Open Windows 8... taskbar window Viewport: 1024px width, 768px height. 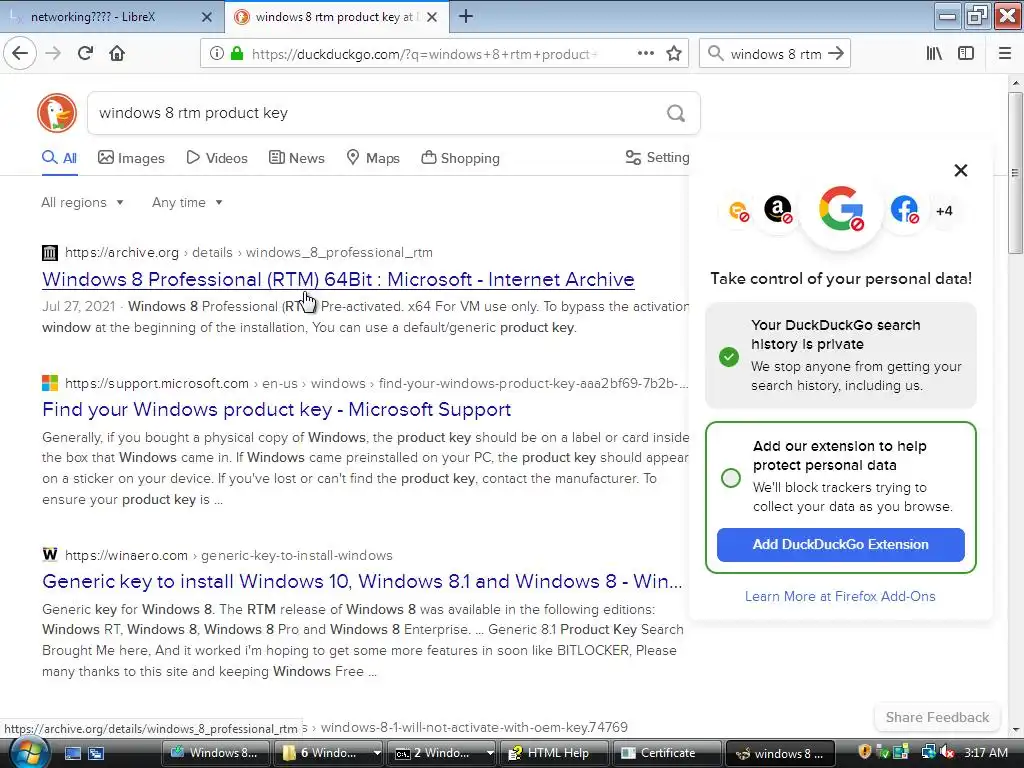[215, 753]
